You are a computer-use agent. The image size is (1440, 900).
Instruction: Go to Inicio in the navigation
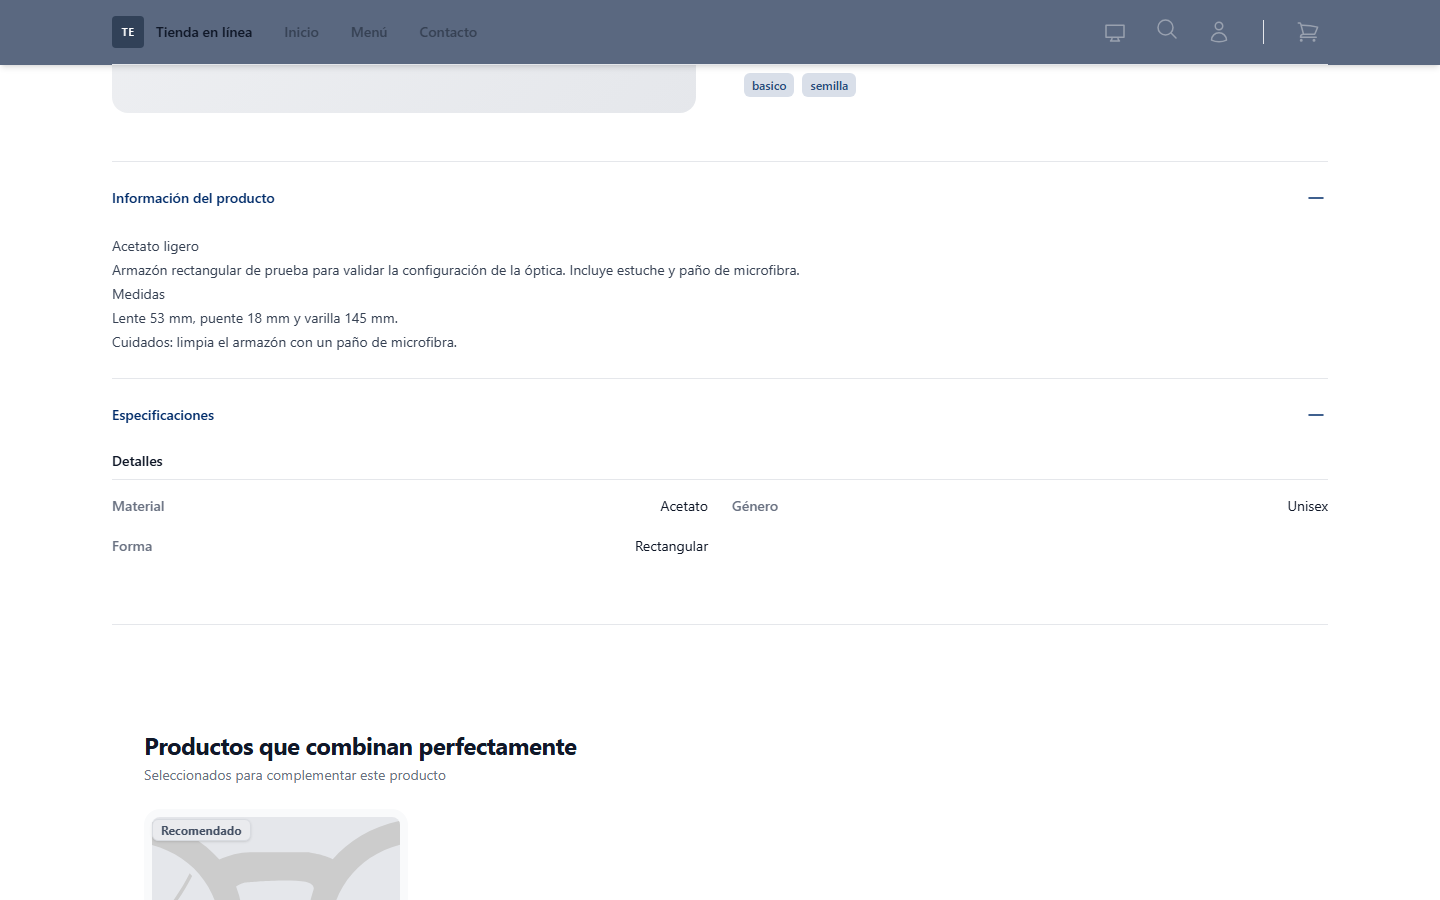coord(301,32)
